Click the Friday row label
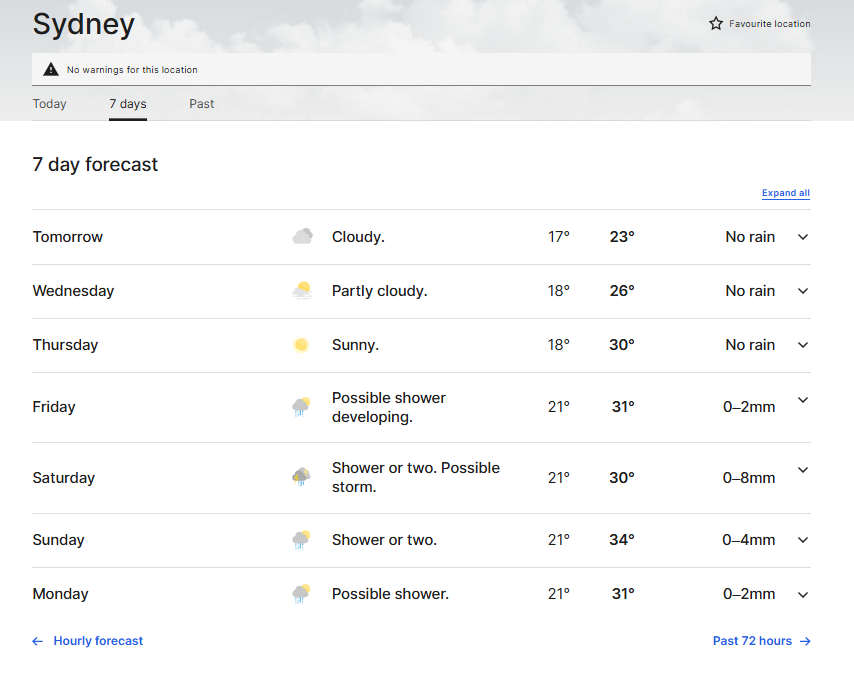The height and width of the screenshot is (673, 854). (54, 407)
